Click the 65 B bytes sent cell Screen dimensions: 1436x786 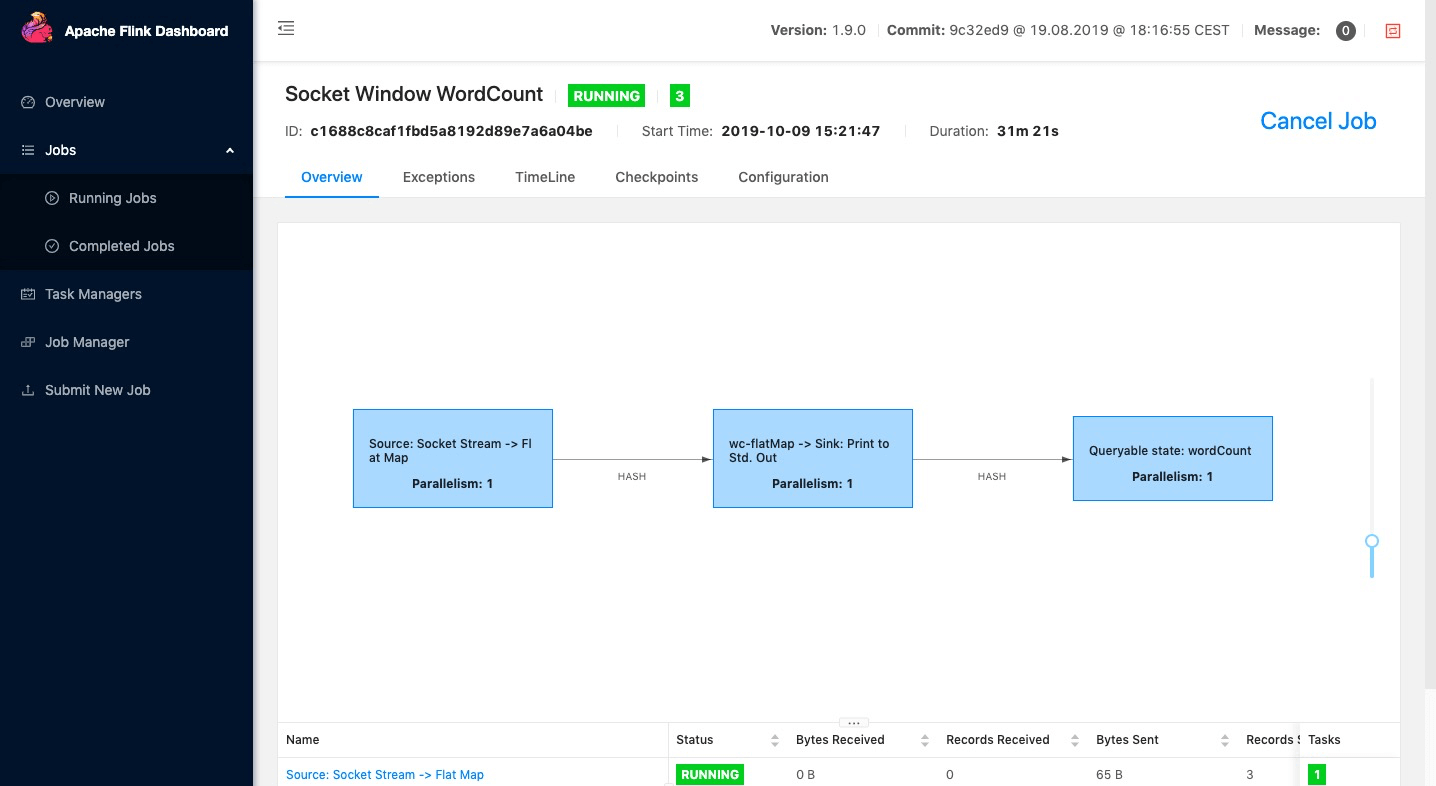(x=1109, y=775)
